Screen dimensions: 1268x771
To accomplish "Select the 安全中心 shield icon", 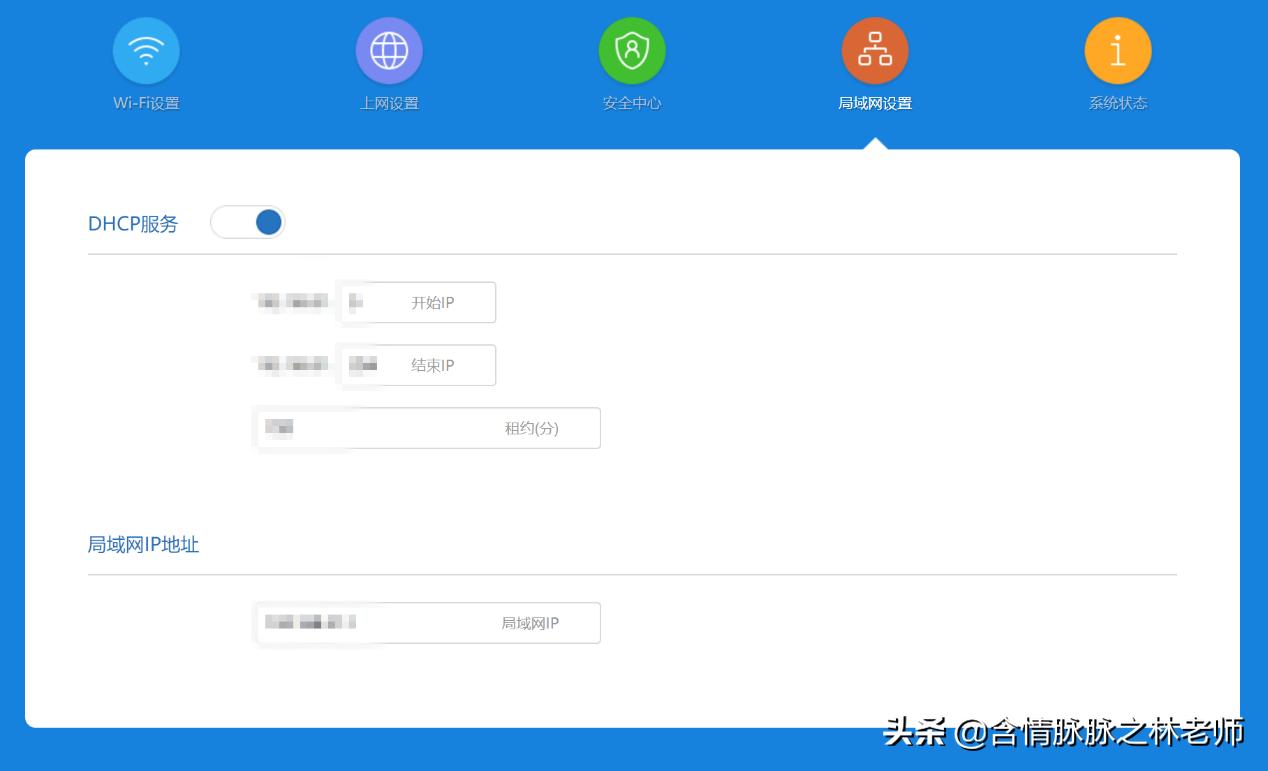I will point(632,50).
